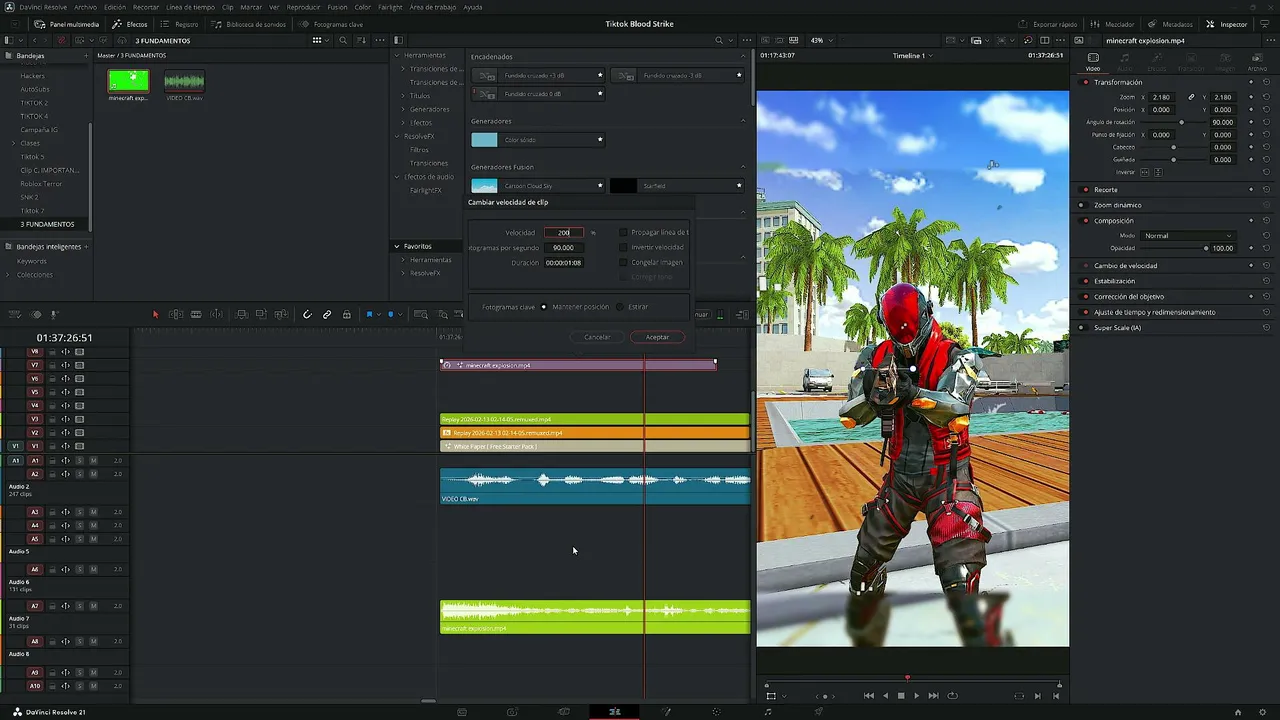1280x720 pixels.
Task: Expand the Generadores tree node
Action: 403,109
